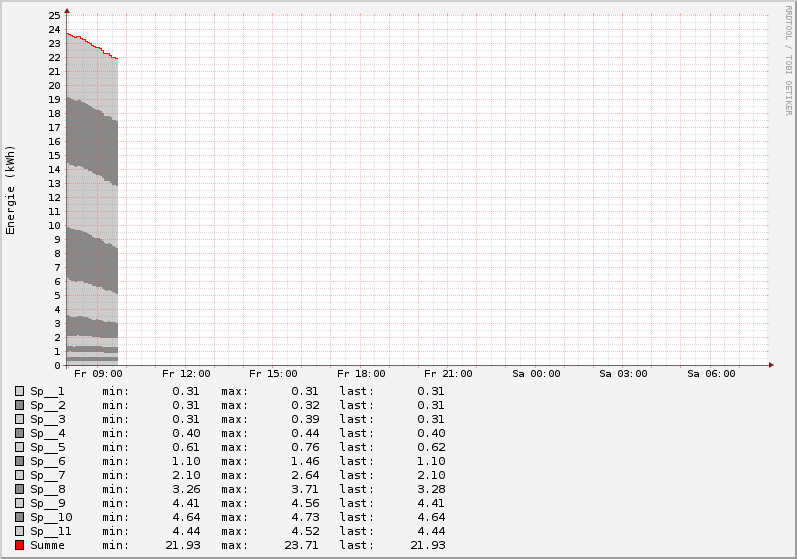797x559 pixels.
Task: Click the Sa 00:00 time axis label
Action: coord(536,374)
